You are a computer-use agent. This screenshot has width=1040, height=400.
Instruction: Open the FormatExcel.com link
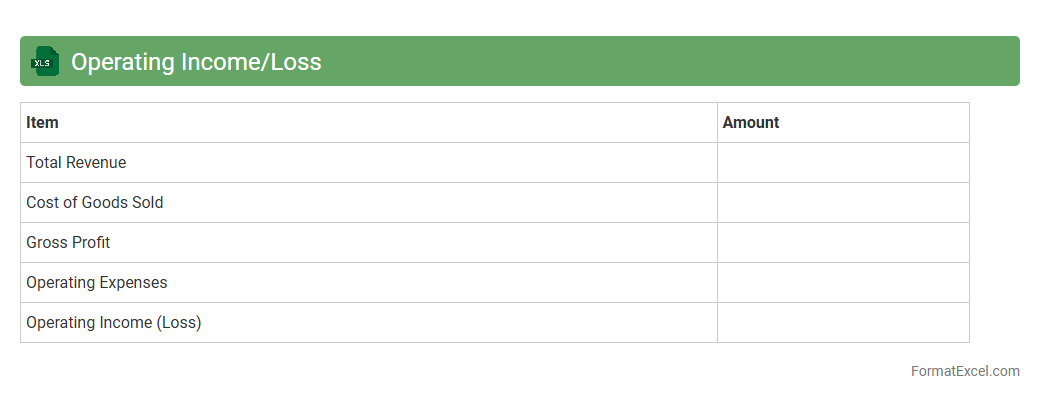point(964,371)
